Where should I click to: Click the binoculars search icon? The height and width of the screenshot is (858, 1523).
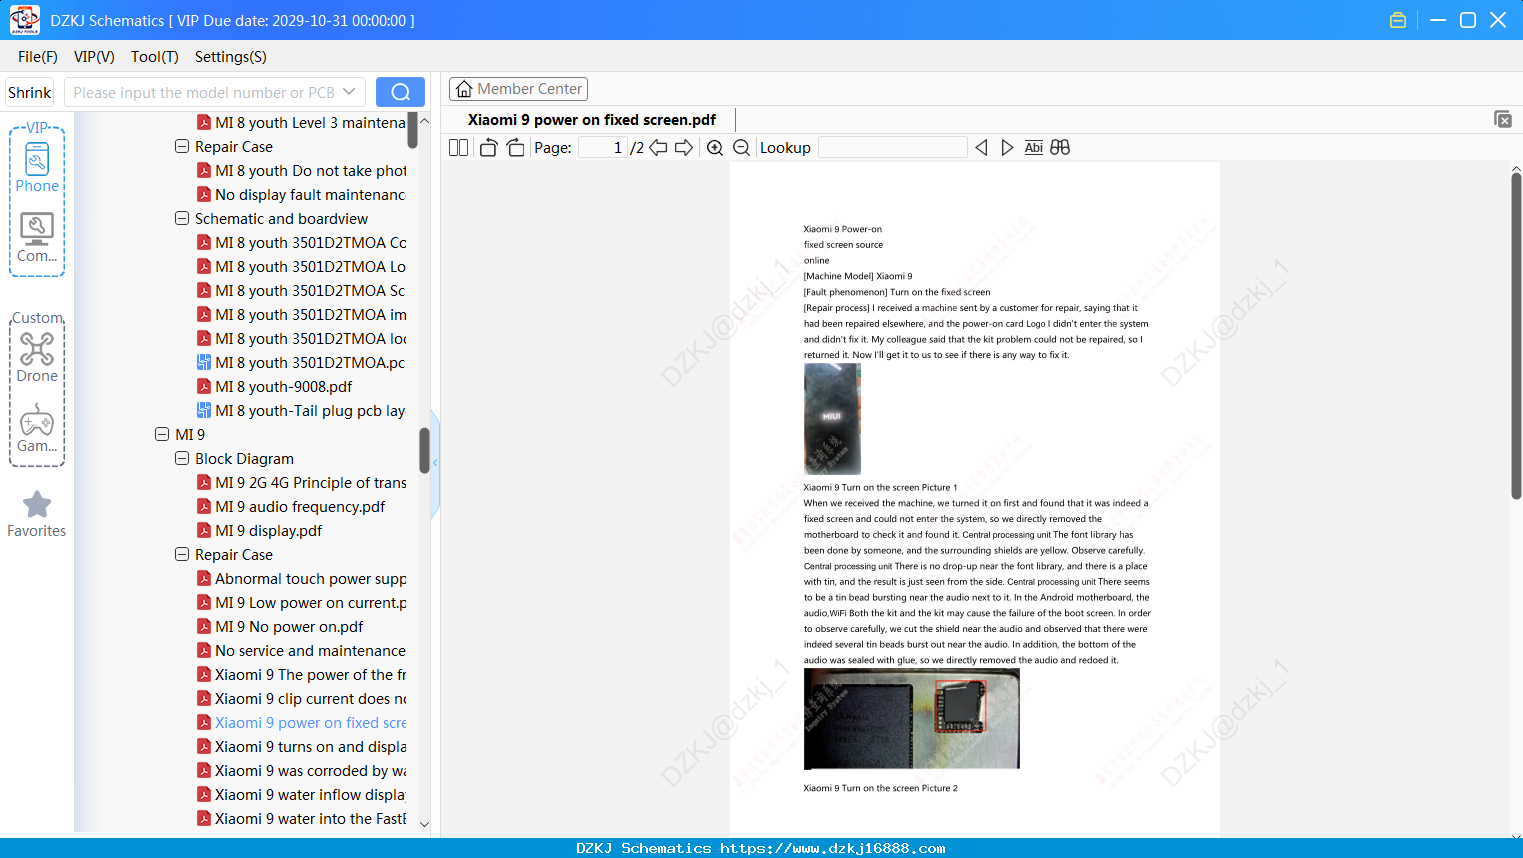coord(1060,148)
